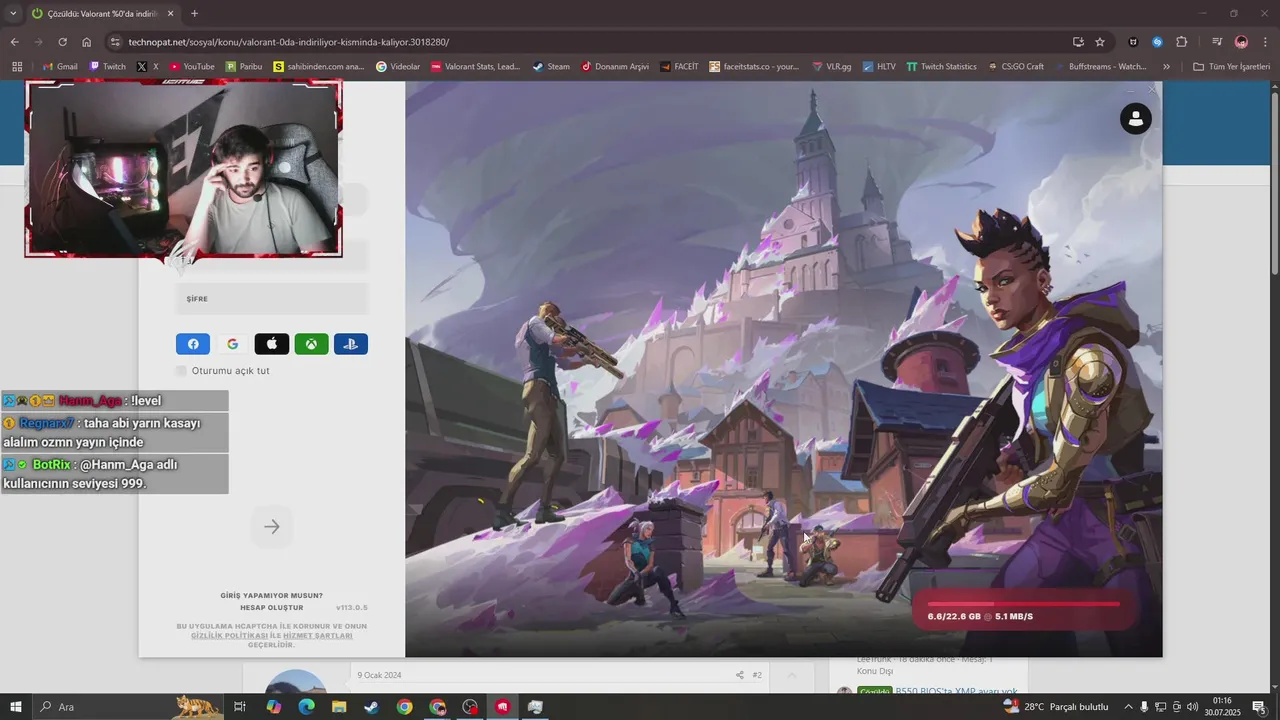The height and width of the screenshot is (720, 1280).
Task: Open Task View on the taskbar
Action: coord(240,707)
